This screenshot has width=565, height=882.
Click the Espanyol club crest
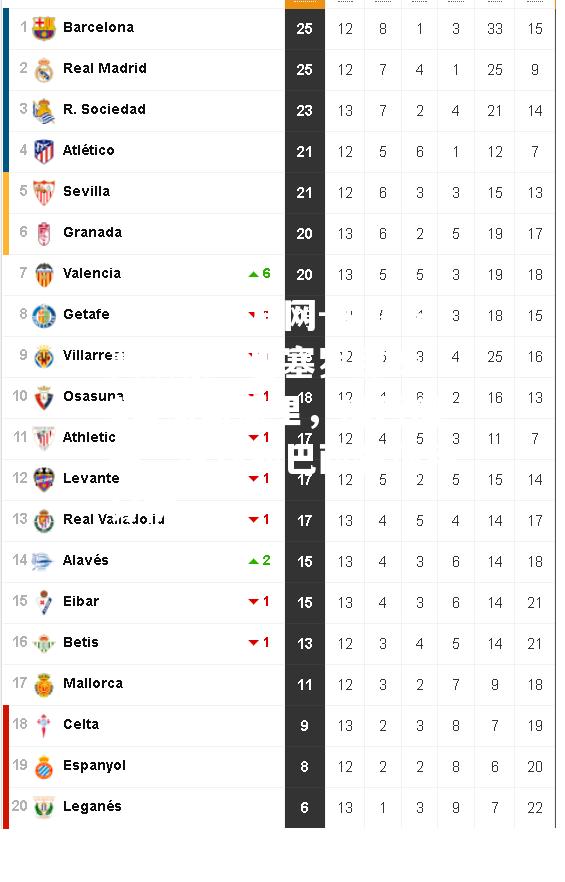pos(44,767)
